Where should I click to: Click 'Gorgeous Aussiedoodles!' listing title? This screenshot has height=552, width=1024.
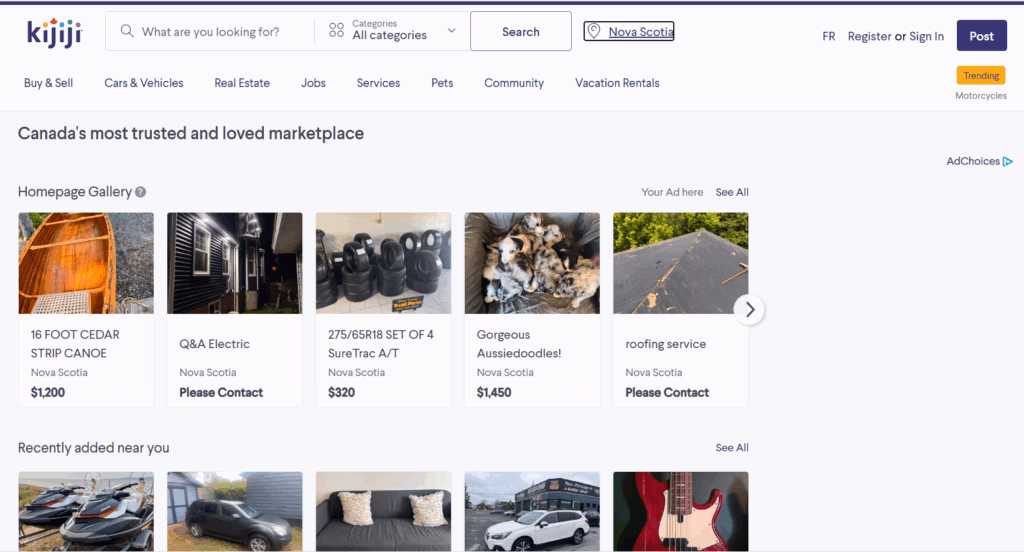519,344
